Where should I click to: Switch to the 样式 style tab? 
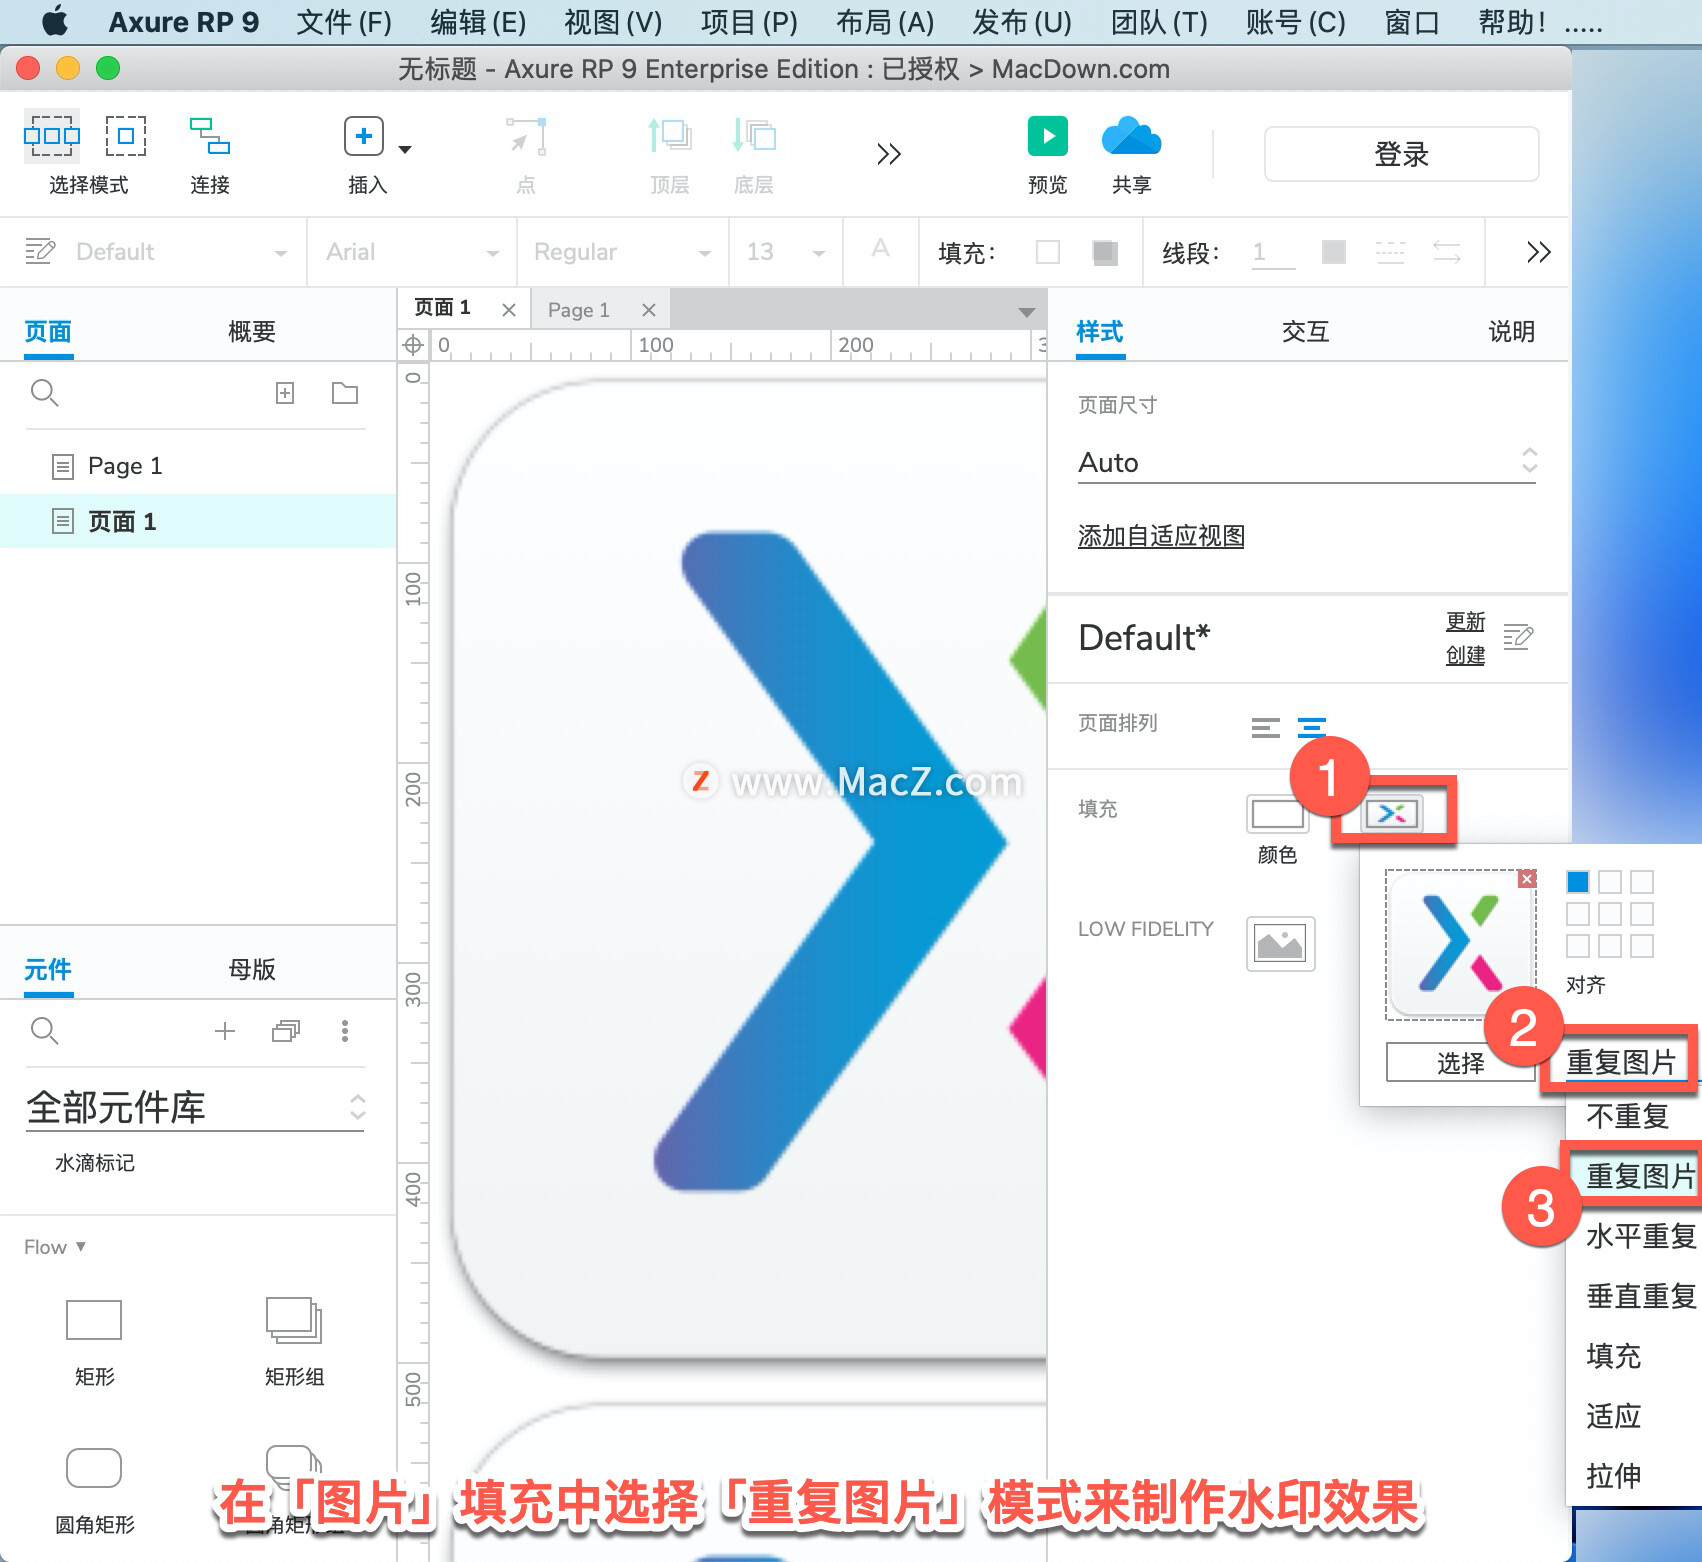[1100, 332]
